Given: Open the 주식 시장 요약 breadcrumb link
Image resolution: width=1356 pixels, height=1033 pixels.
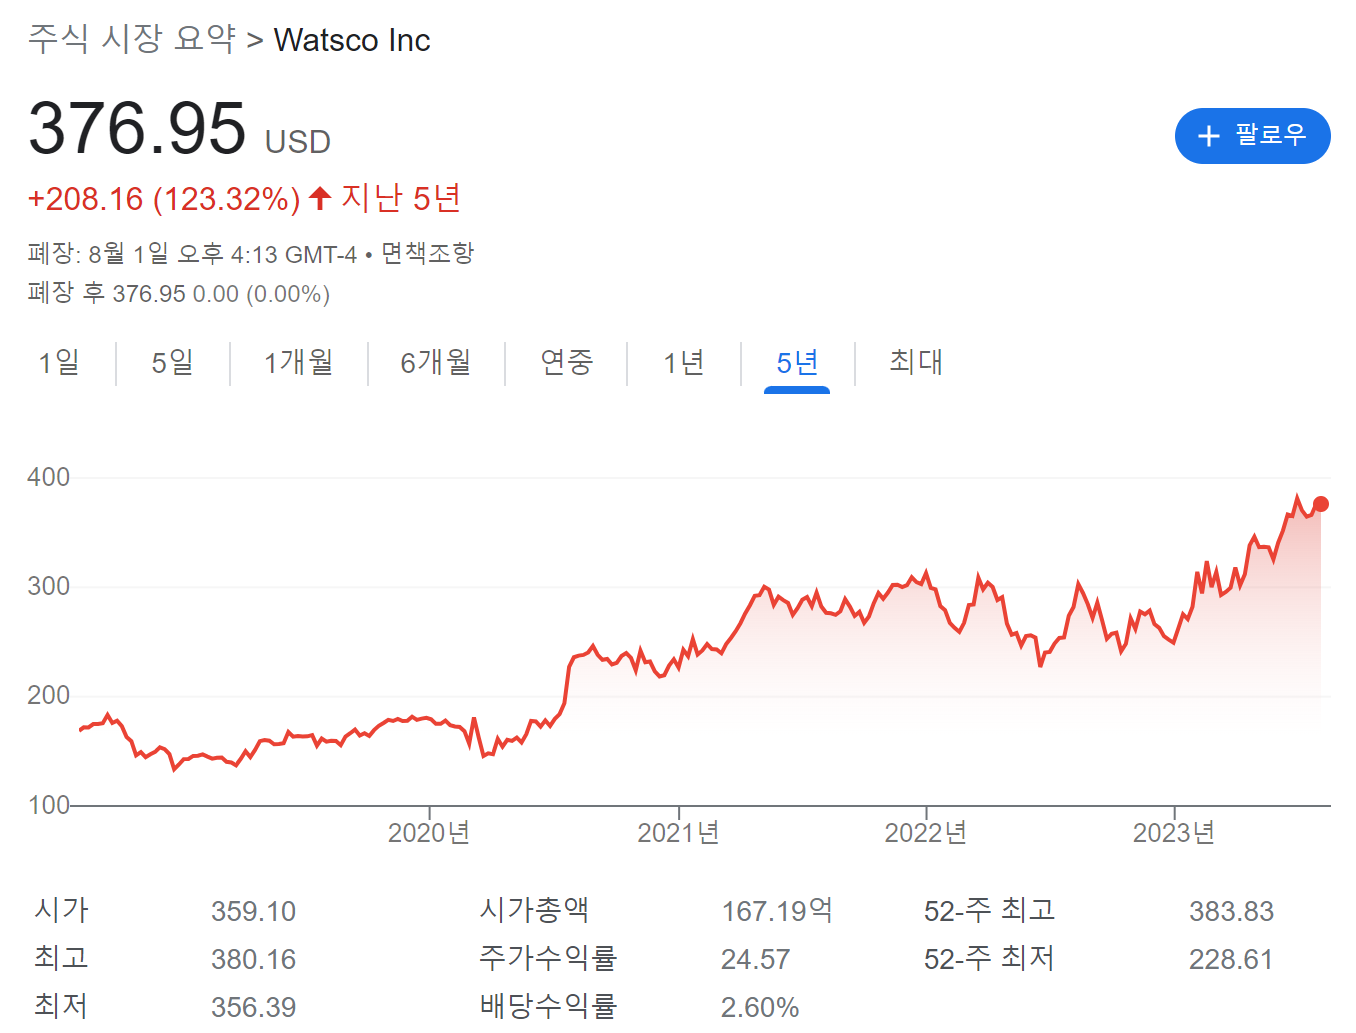Looking at the screenshot, I should (132, 40).
